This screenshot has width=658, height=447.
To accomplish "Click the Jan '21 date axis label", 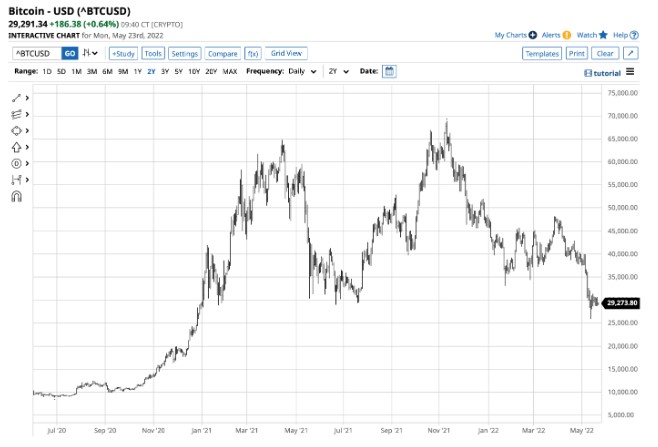I will pyautogui.click(x=201, y=431).
